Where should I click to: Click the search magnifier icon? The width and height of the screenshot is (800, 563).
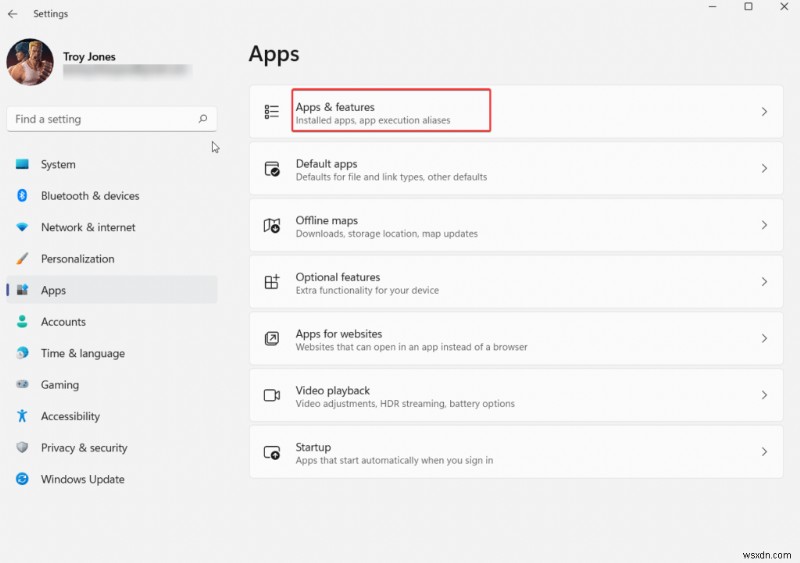coord(203,118)
